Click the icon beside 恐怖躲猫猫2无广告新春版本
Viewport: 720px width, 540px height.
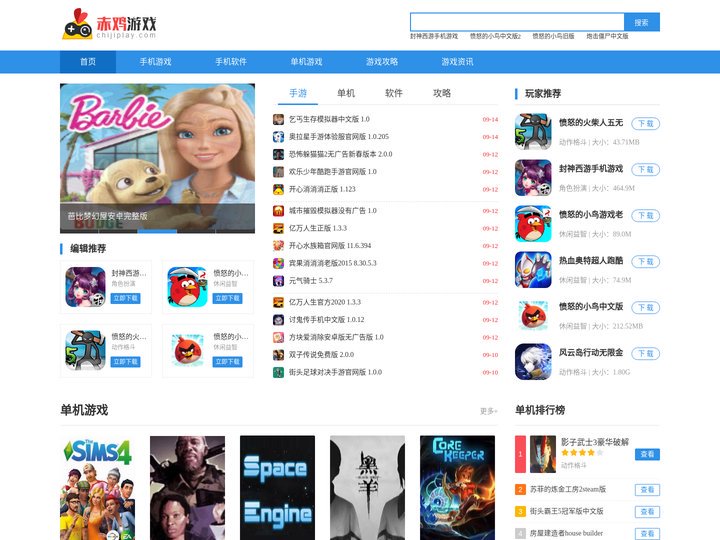point(278,154)
